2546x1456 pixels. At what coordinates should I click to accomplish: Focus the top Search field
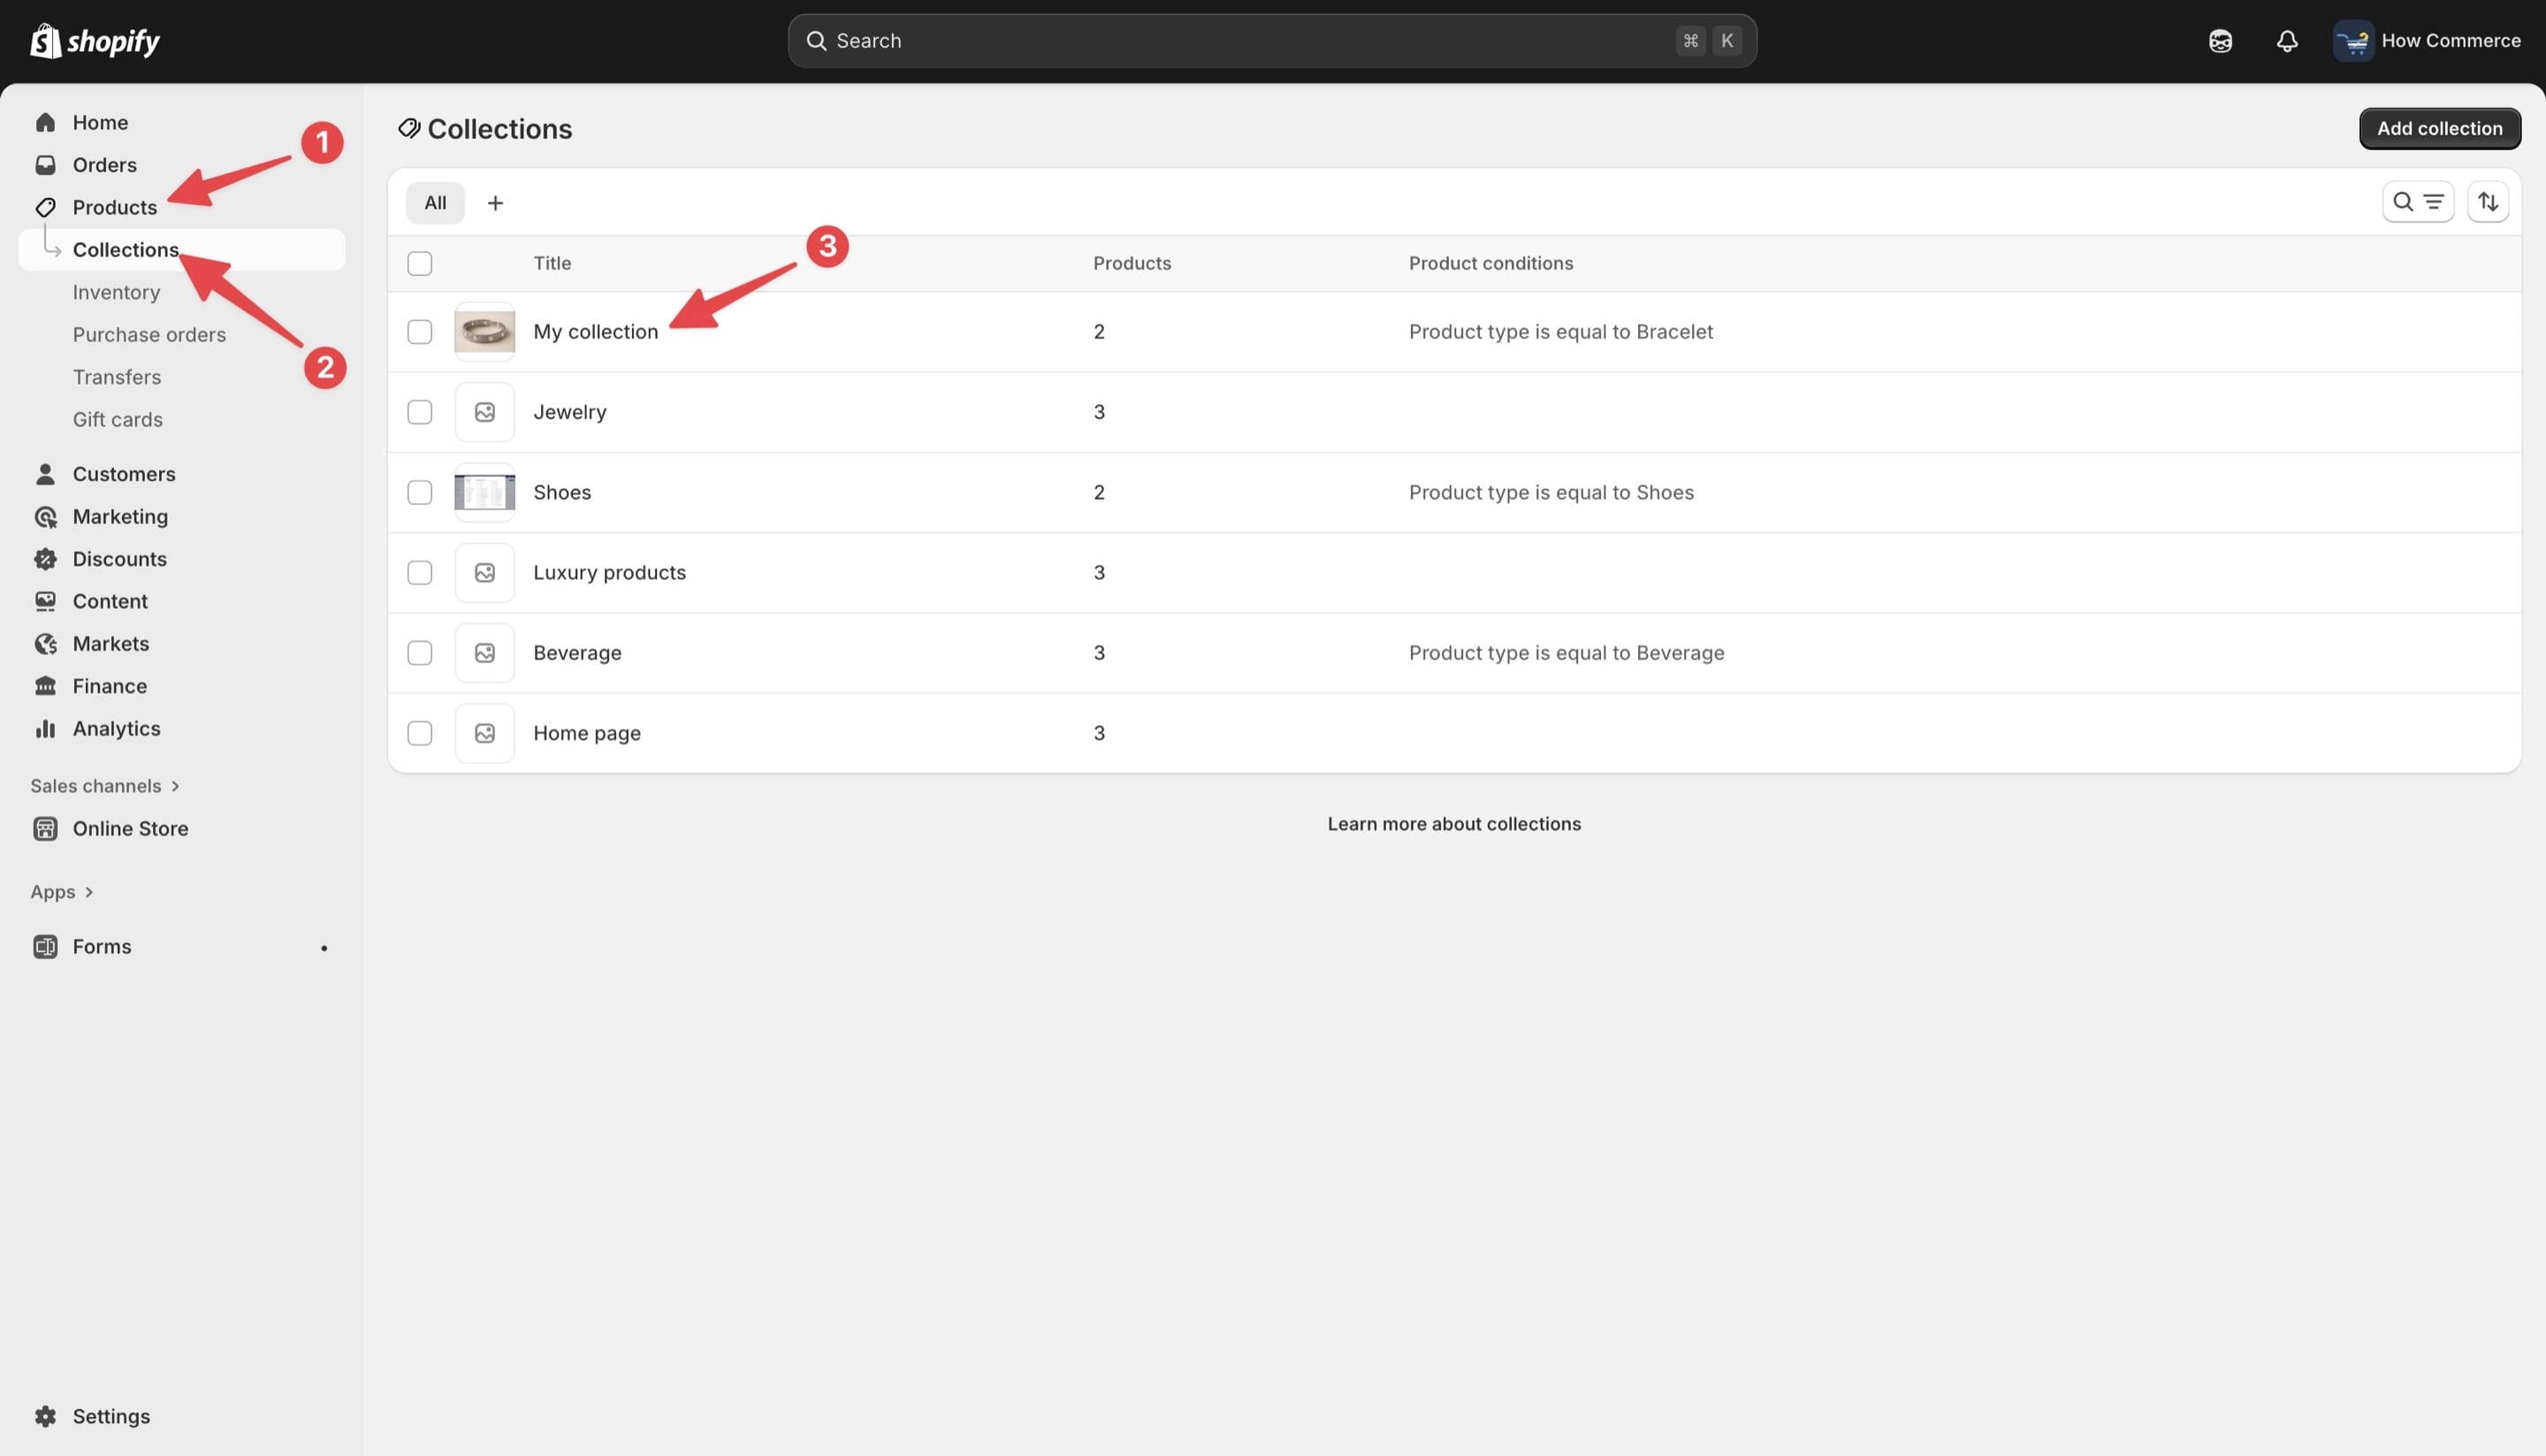1272,41
